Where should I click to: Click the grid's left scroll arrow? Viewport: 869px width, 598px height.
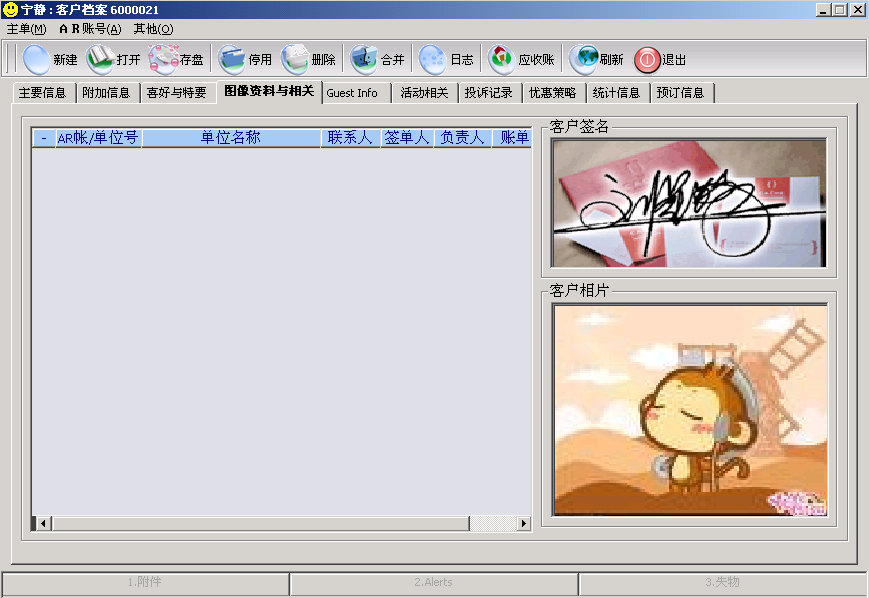tap(44, 524)
